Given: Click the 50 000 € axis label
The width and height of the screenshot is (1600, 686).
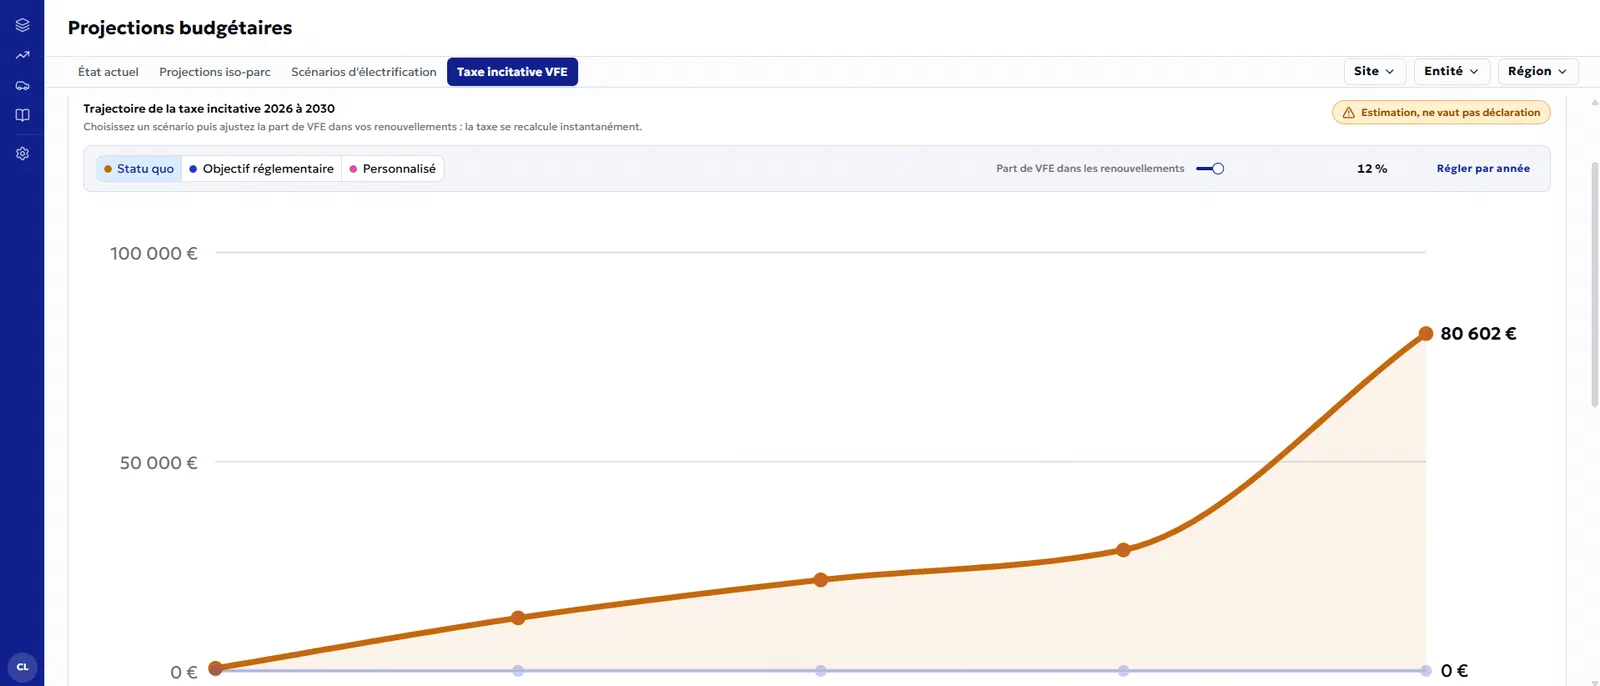Looking at the screenshot, I should coord(159,463).
